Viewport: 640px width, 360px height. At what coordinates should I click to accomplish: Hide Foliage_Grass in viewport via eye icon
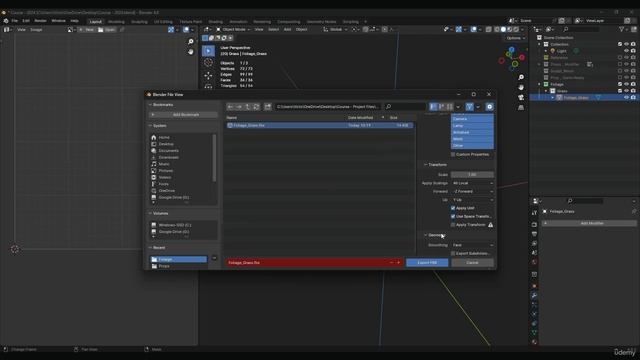tap(626, 98)
